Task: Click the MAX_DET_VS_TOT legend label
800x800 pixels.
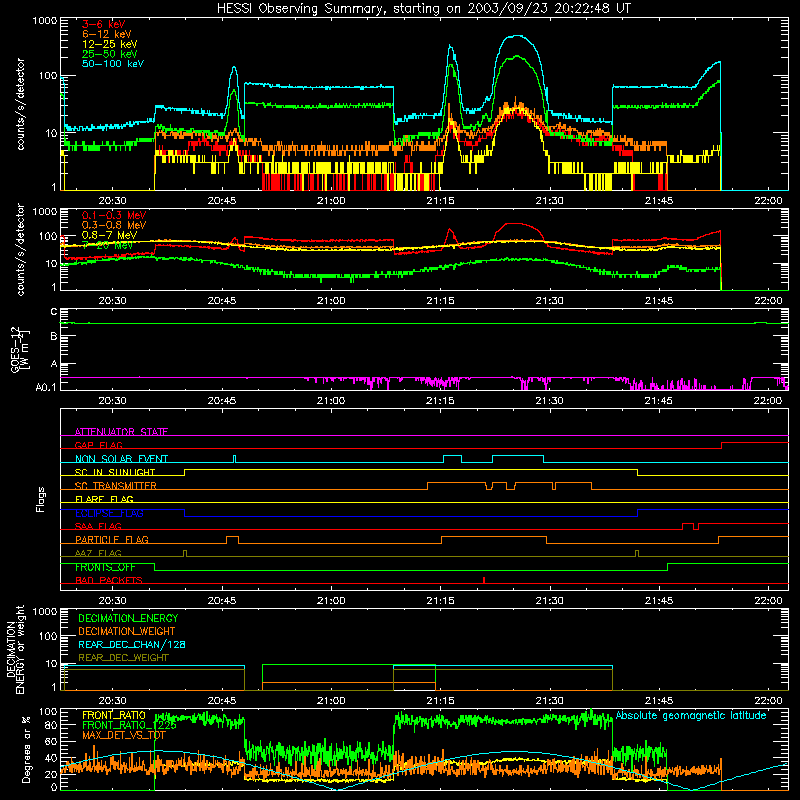Action: 124,735
